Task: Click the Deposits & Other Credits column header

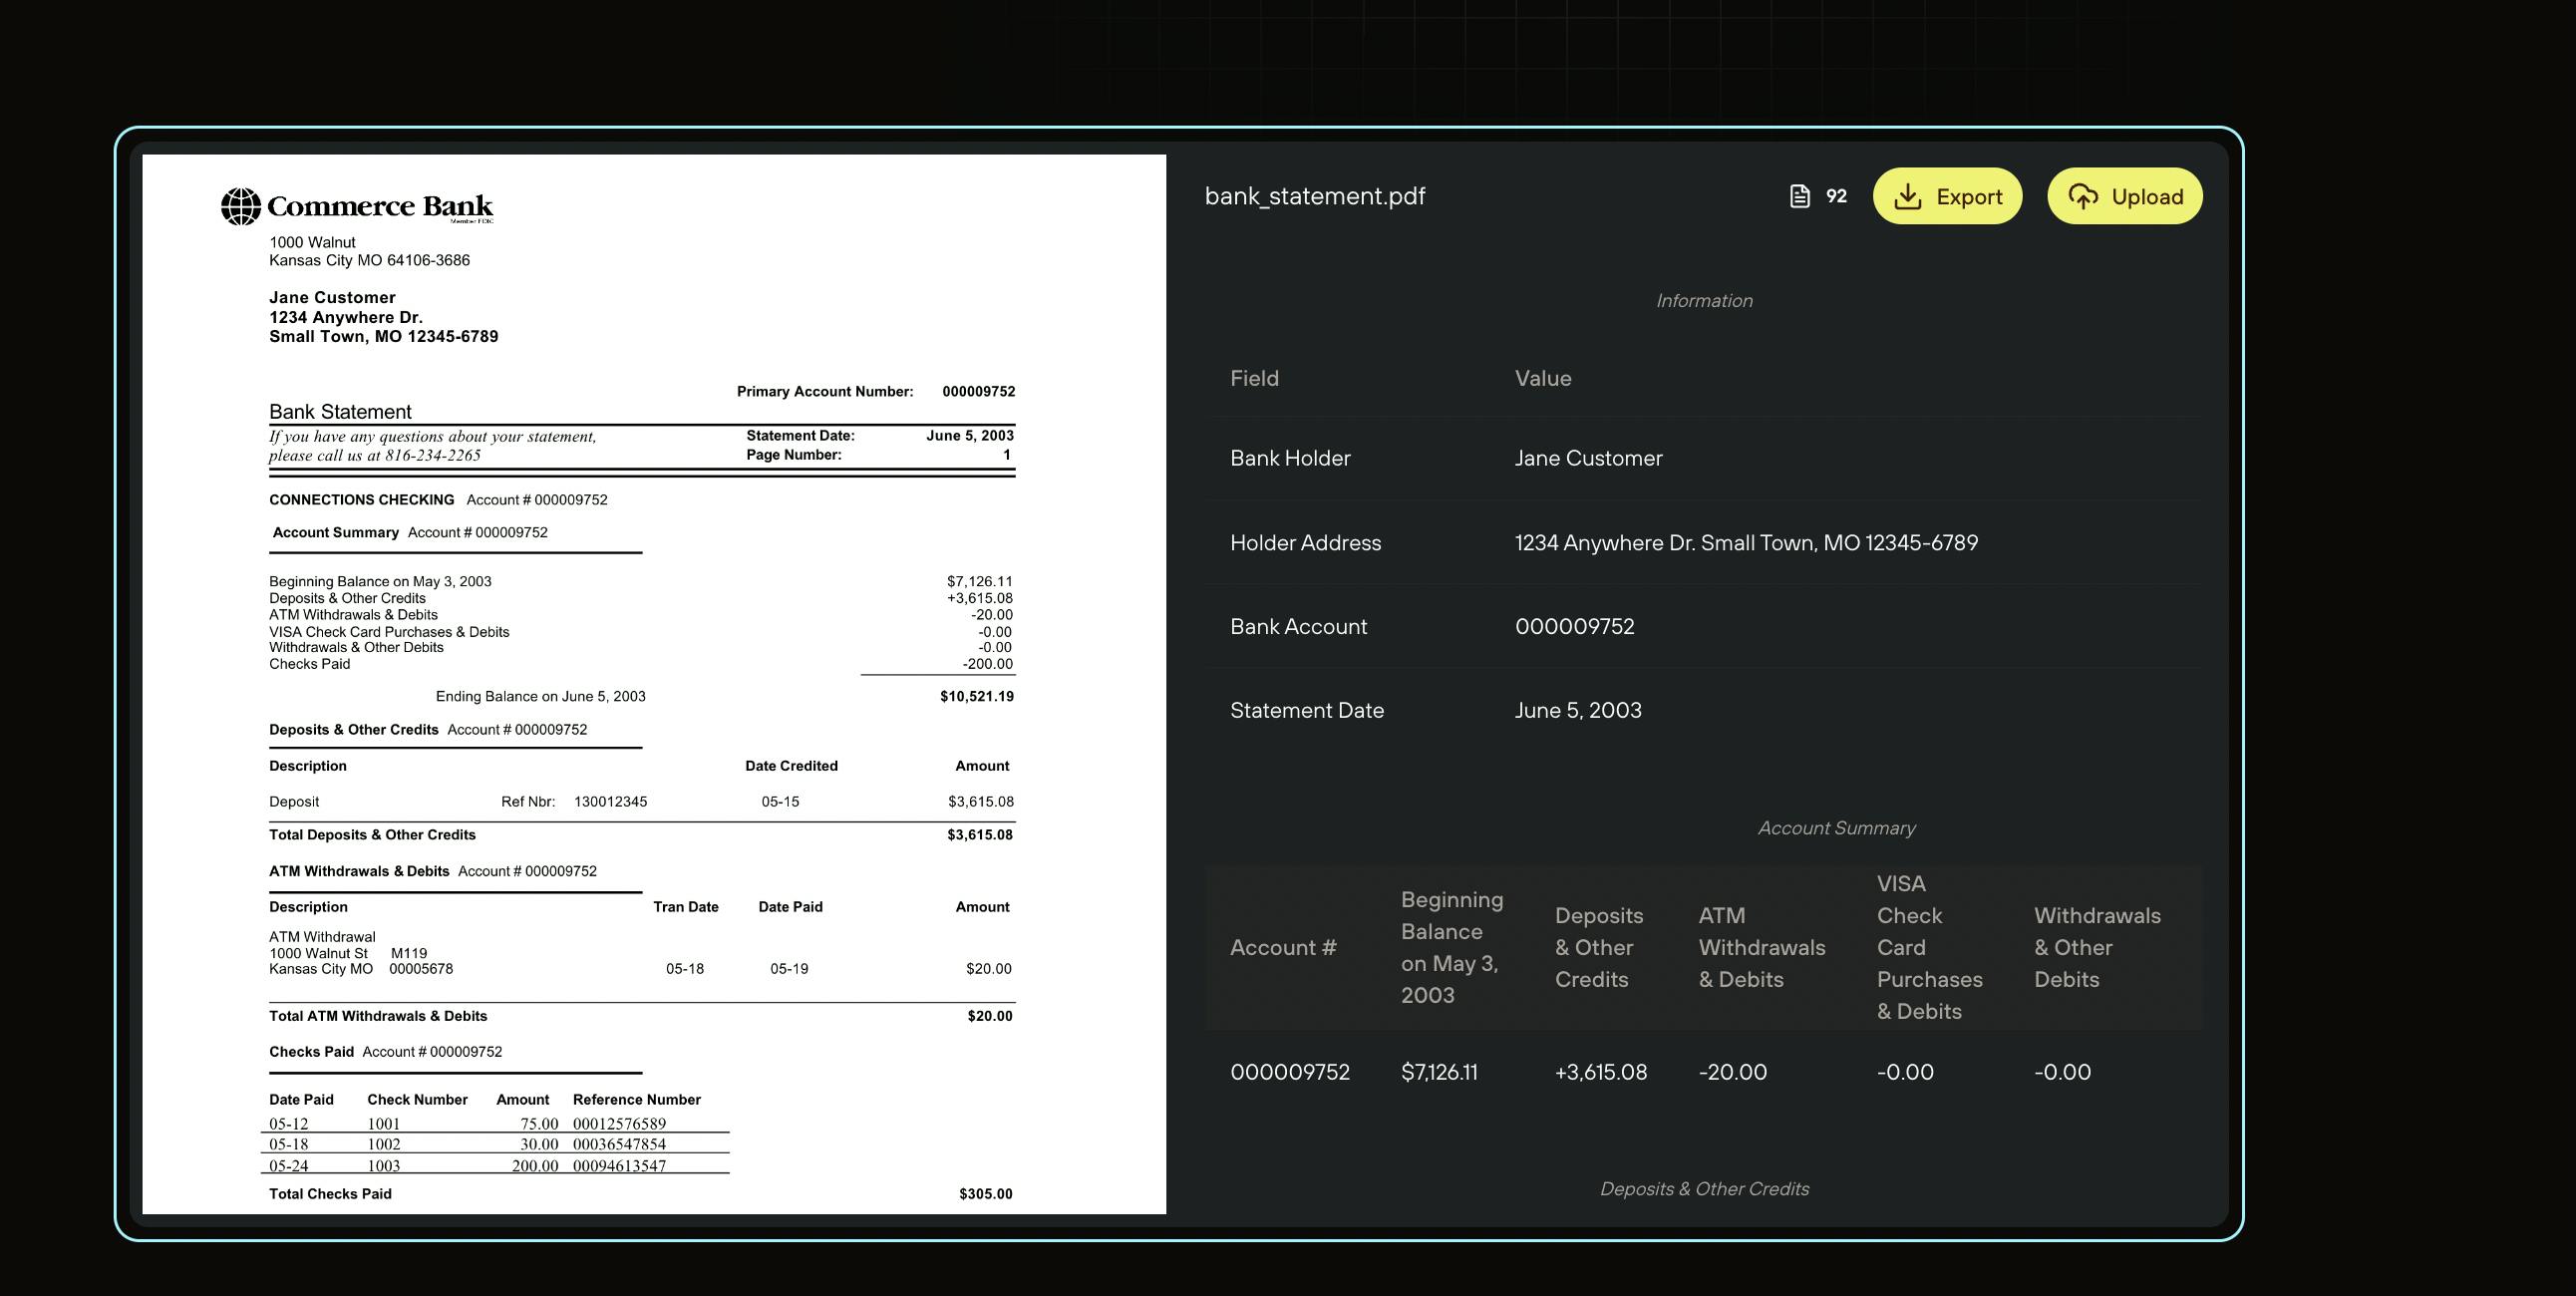Action: click(x=1599, y=947)
